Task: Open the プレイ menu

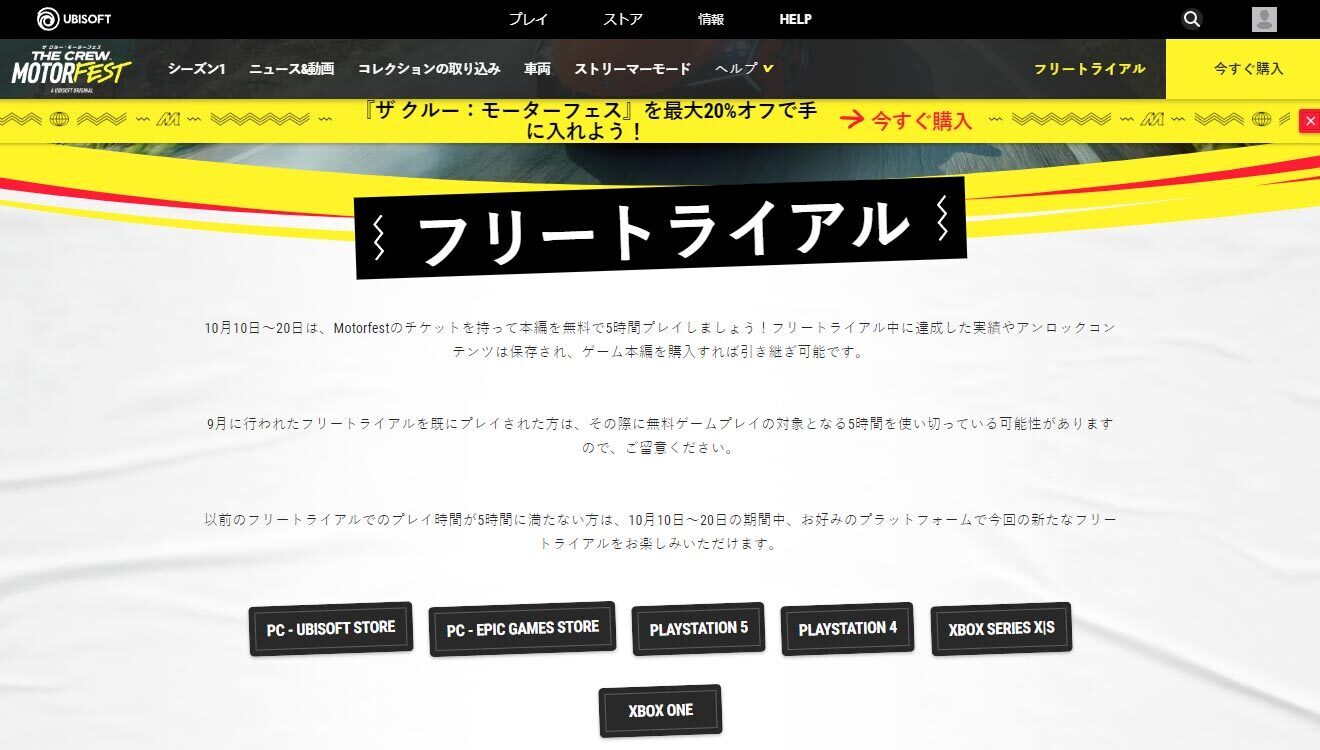Action: (x=528, y=19)
